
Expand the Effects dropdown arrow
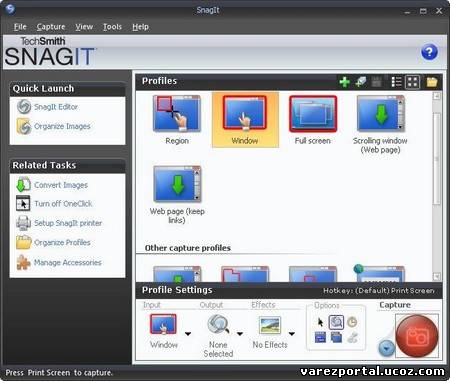pyautogui.click(x=292, y=334)
